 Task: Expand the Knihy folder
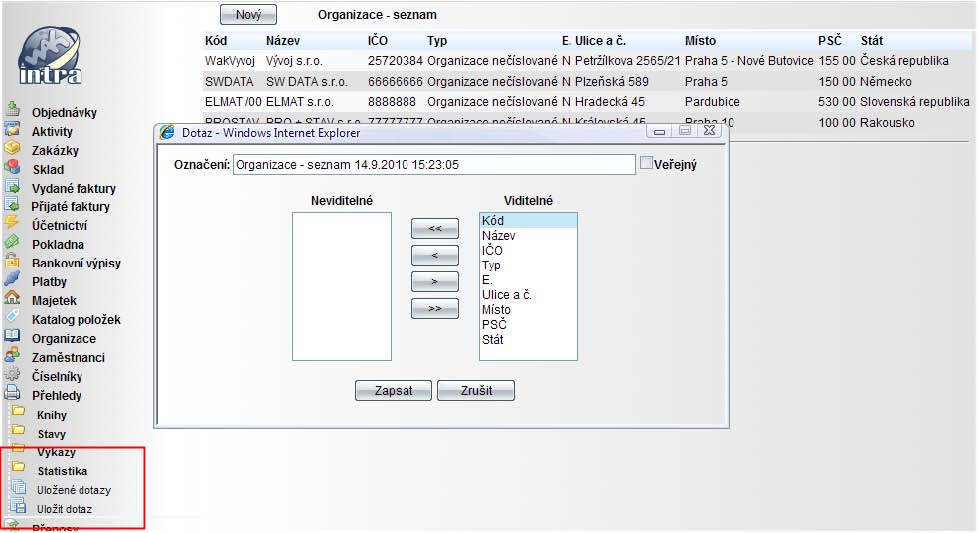[x=18, y=413]
